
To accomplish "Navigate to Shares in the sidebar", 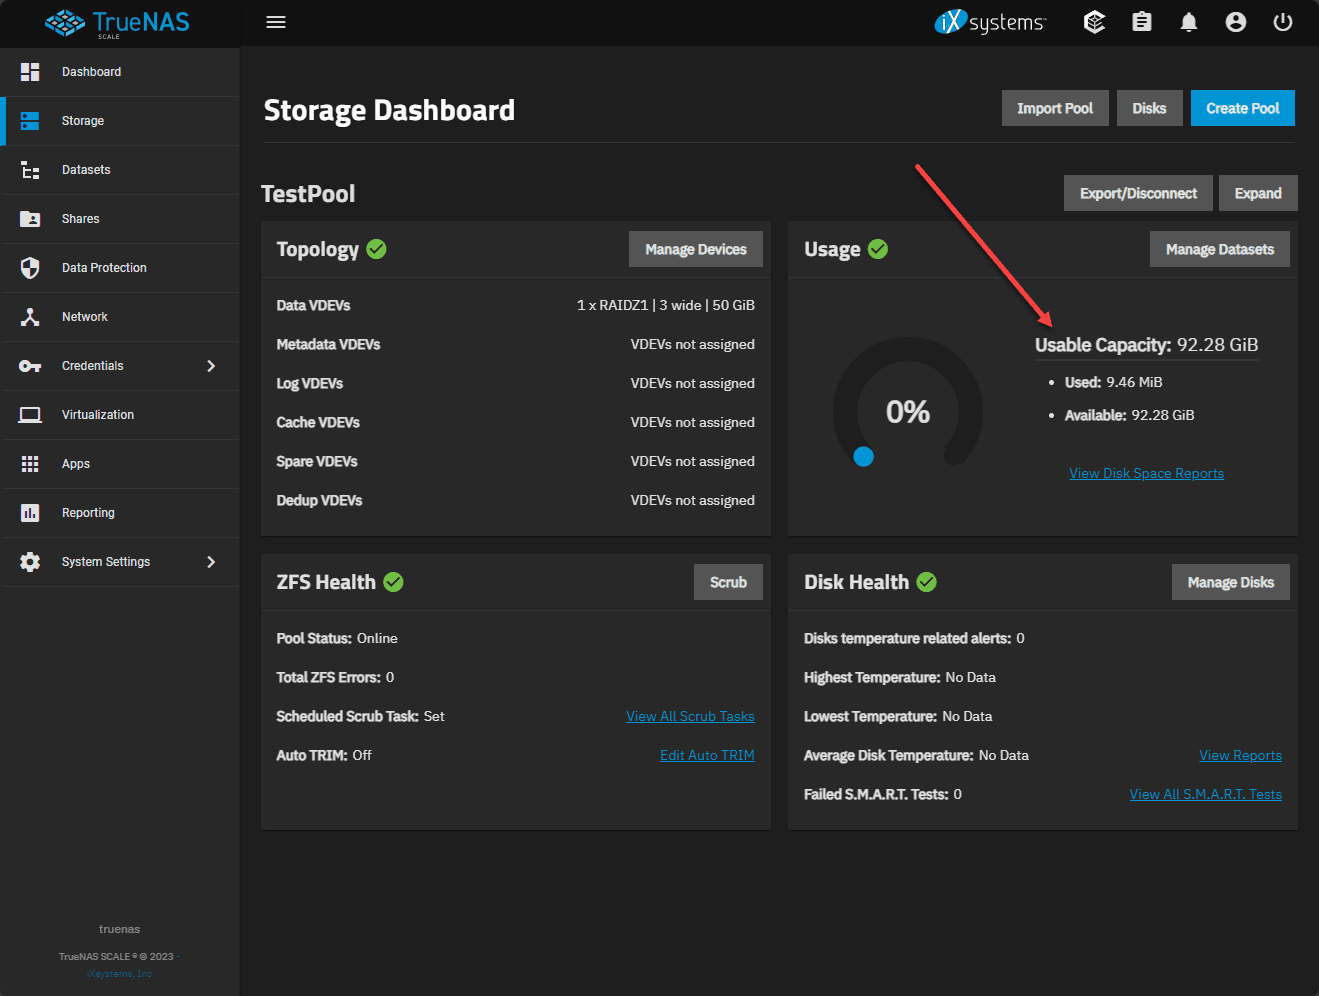I will point(80,218).
